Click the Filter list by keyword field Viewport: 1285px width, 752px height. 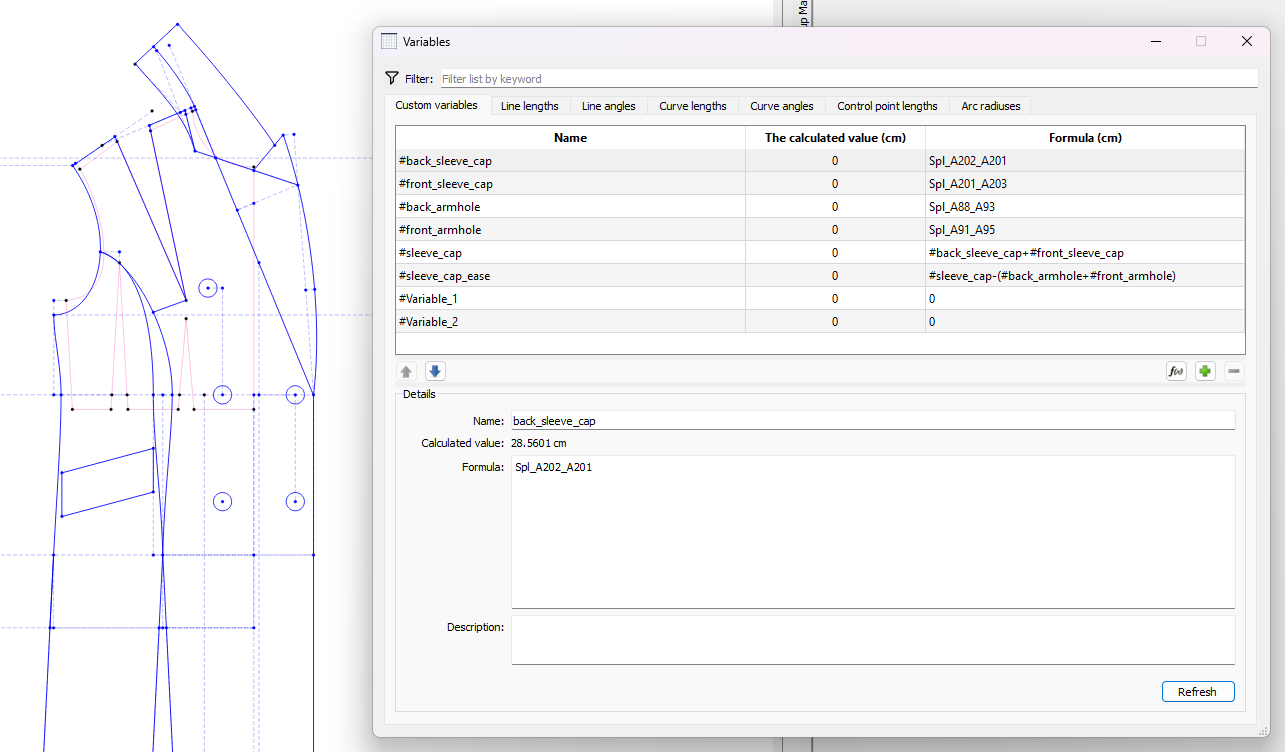click(848, 79)
